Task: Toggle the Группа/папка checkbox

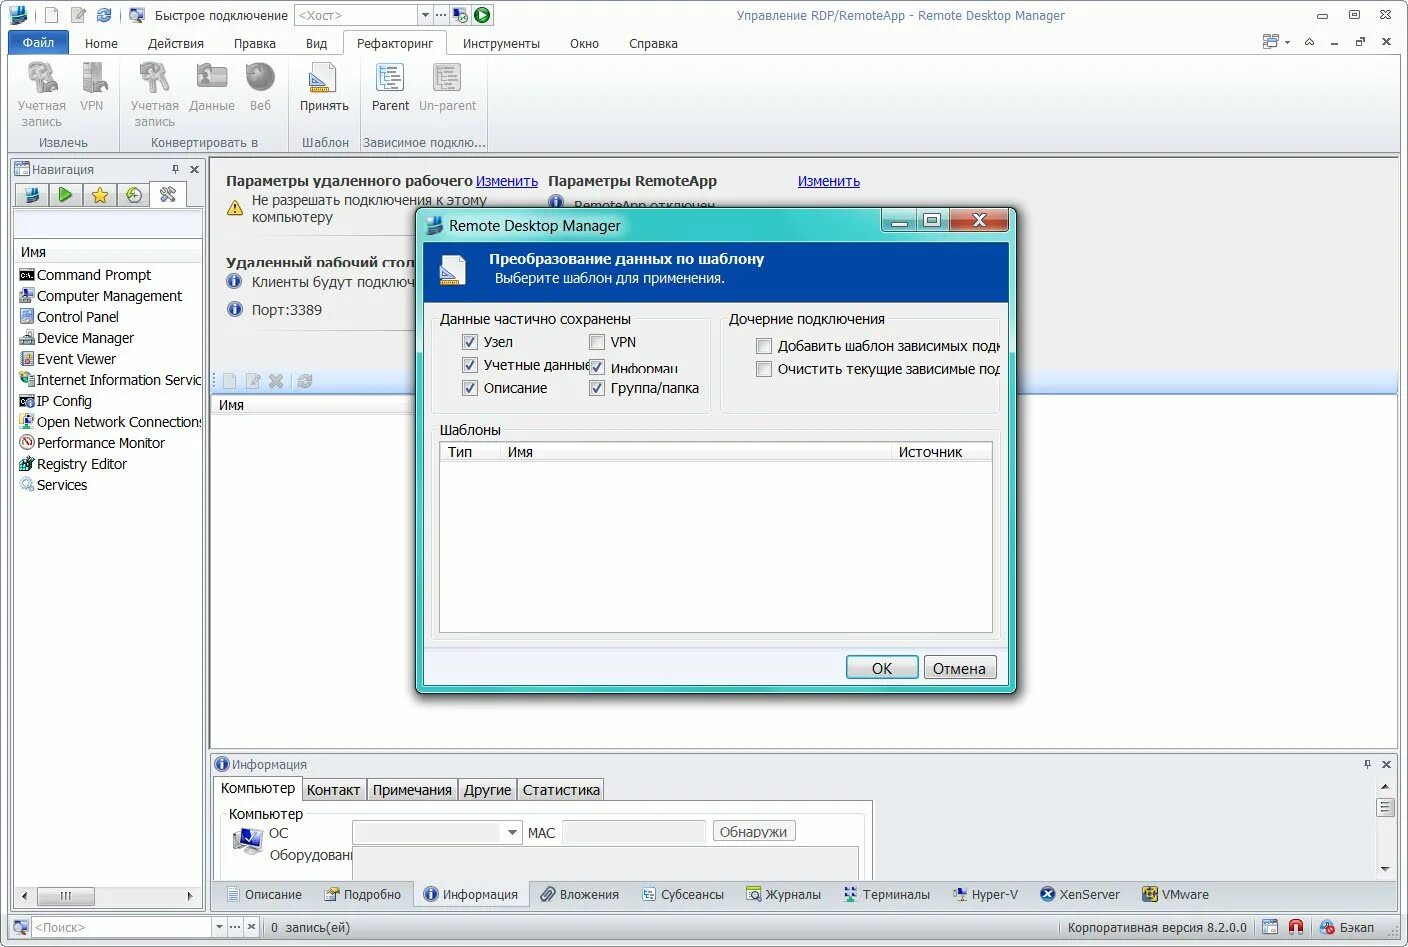Action: point(597,388)
